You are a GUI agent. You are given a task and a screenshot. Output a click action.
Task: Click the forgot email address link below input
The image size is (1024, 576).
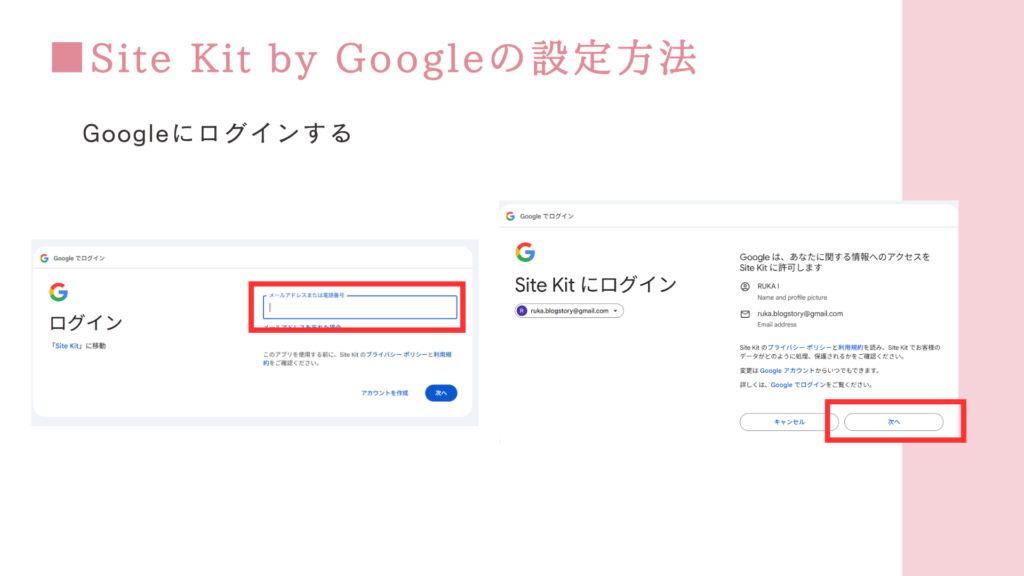click(x=302, y=327)
